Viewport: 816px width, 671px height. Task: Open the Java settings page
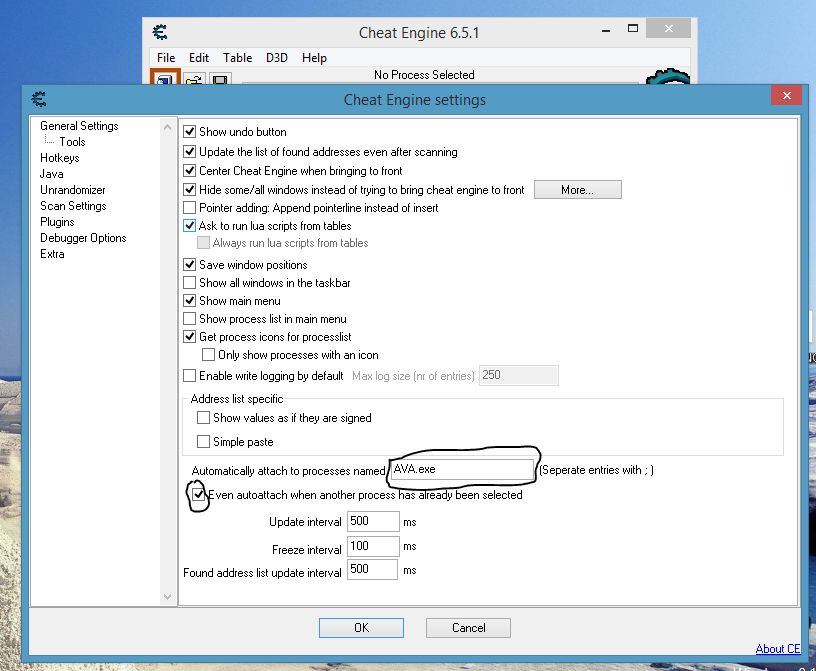[52, 174]
